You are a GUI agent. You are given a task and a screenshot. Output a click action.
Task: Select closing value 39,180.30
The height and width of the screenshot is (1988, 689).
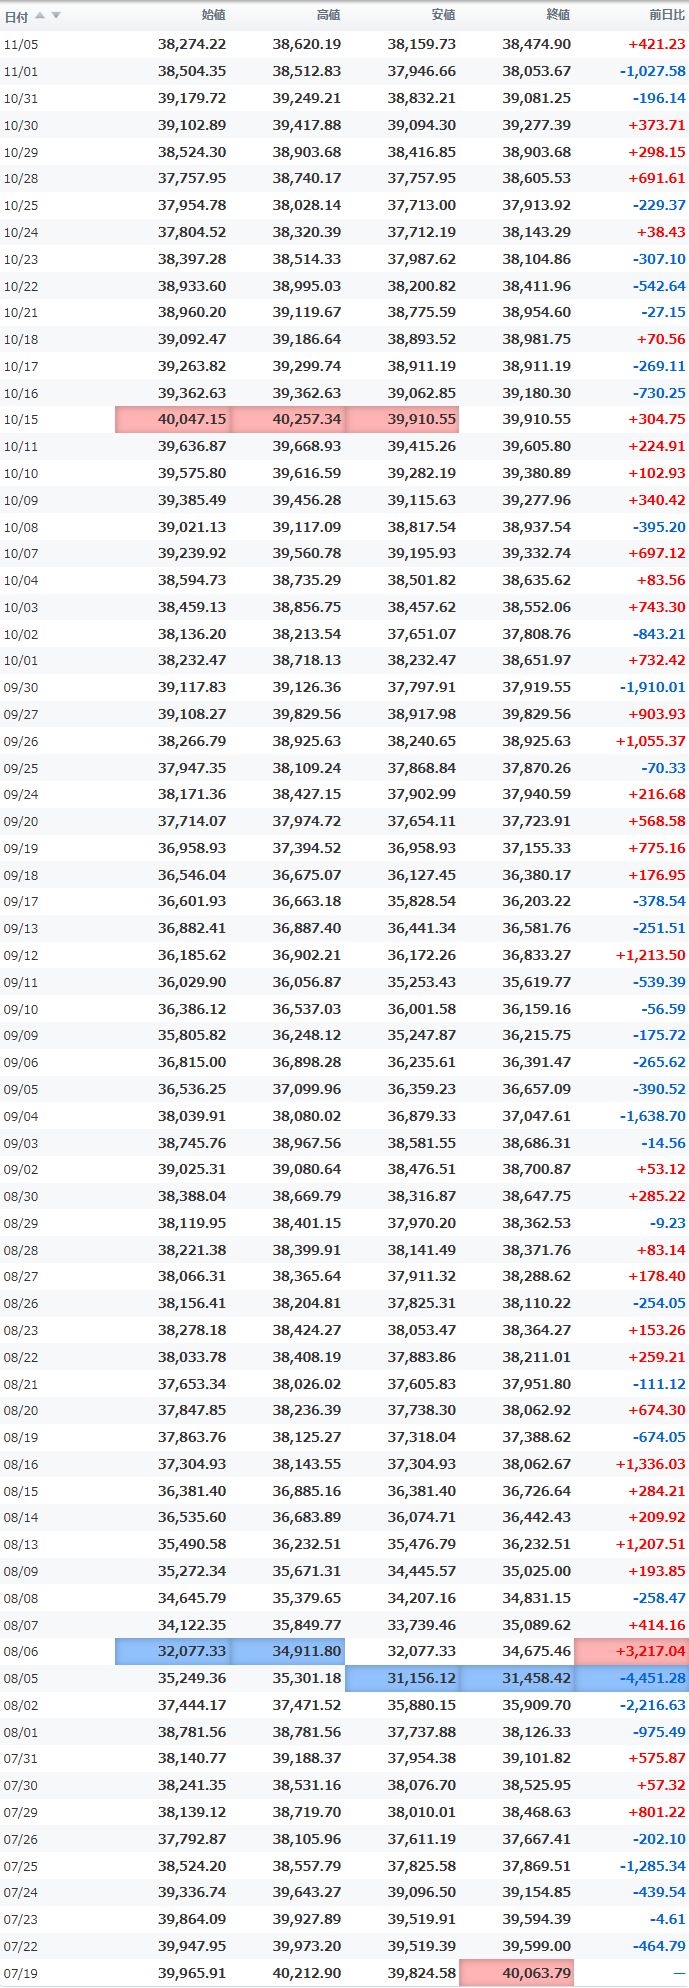537,393
